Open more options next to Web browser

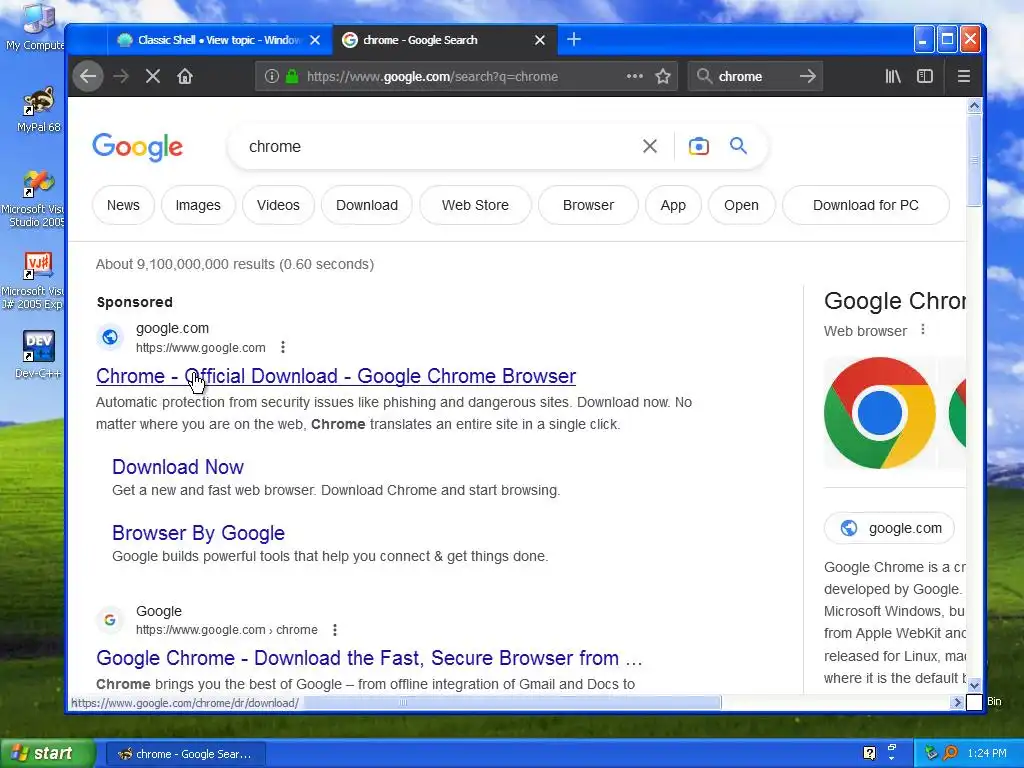click(x=923, y=329)
